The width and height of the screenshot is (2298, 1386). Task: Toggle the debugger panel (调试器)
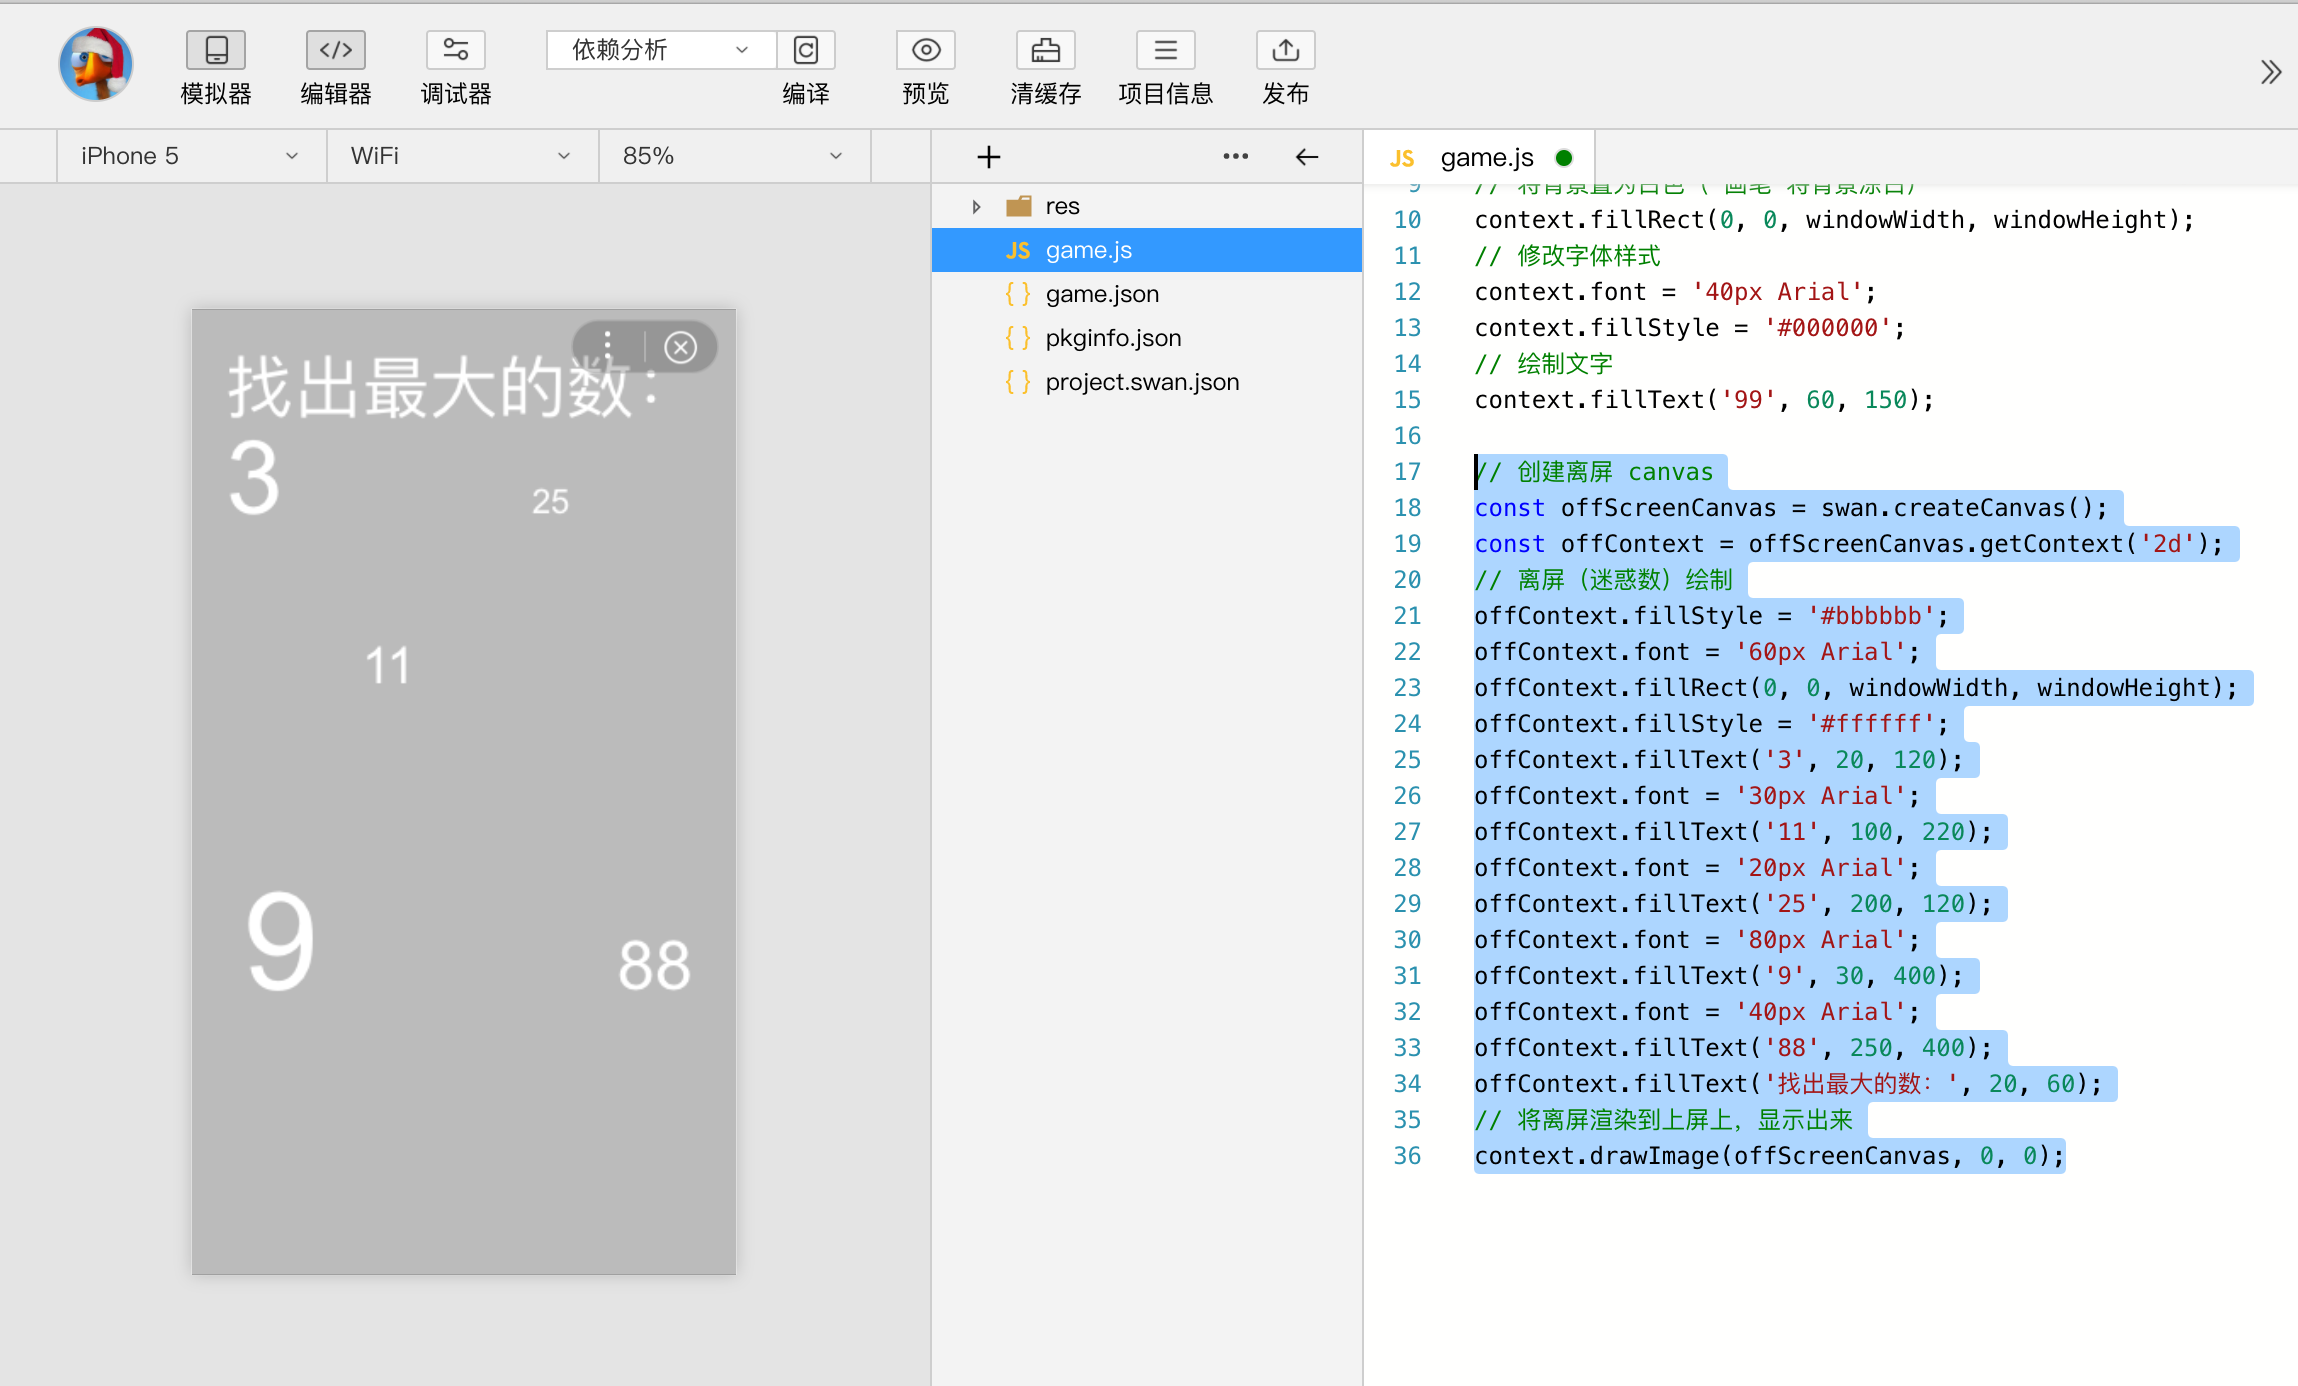click(456, 50)
